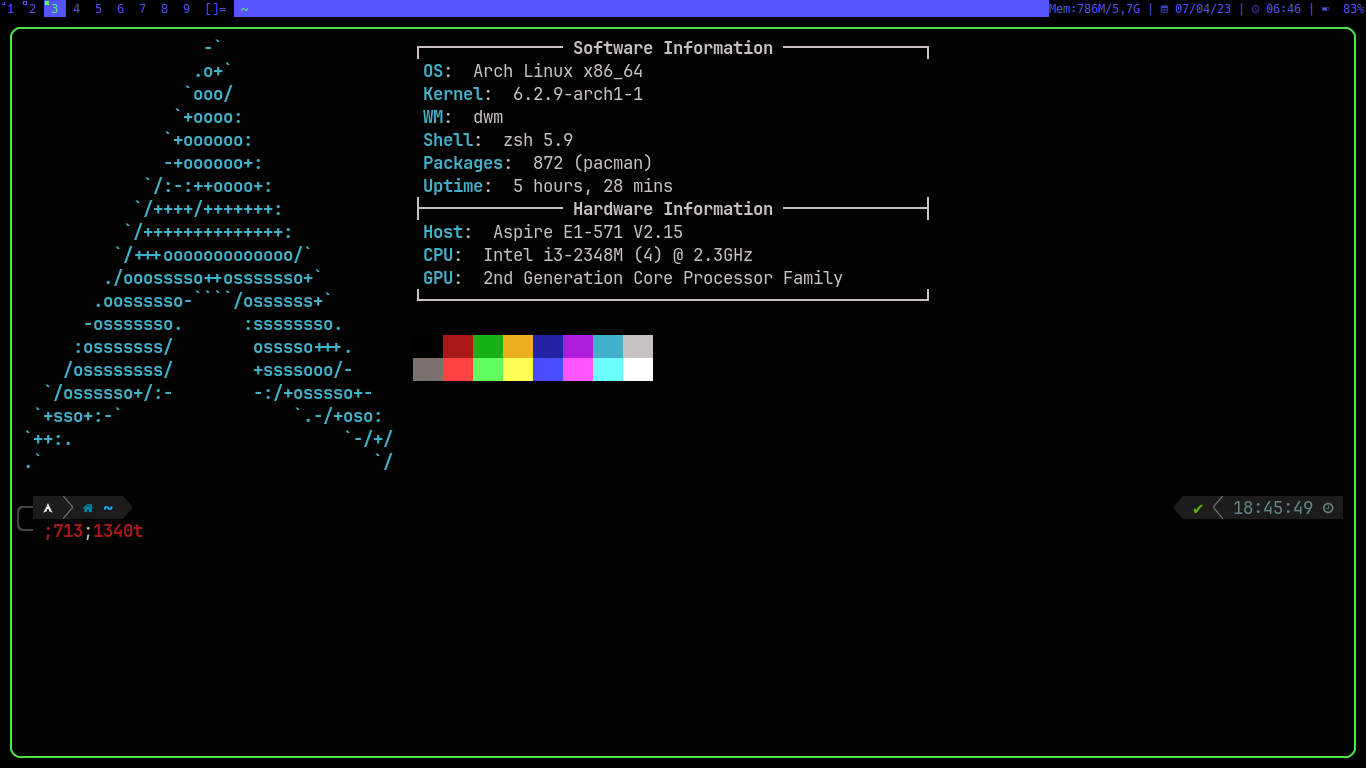Click the home icon in prompt
Image resolution: width=1366 pixels, height=768 pixels.
(x=88, y=508)
